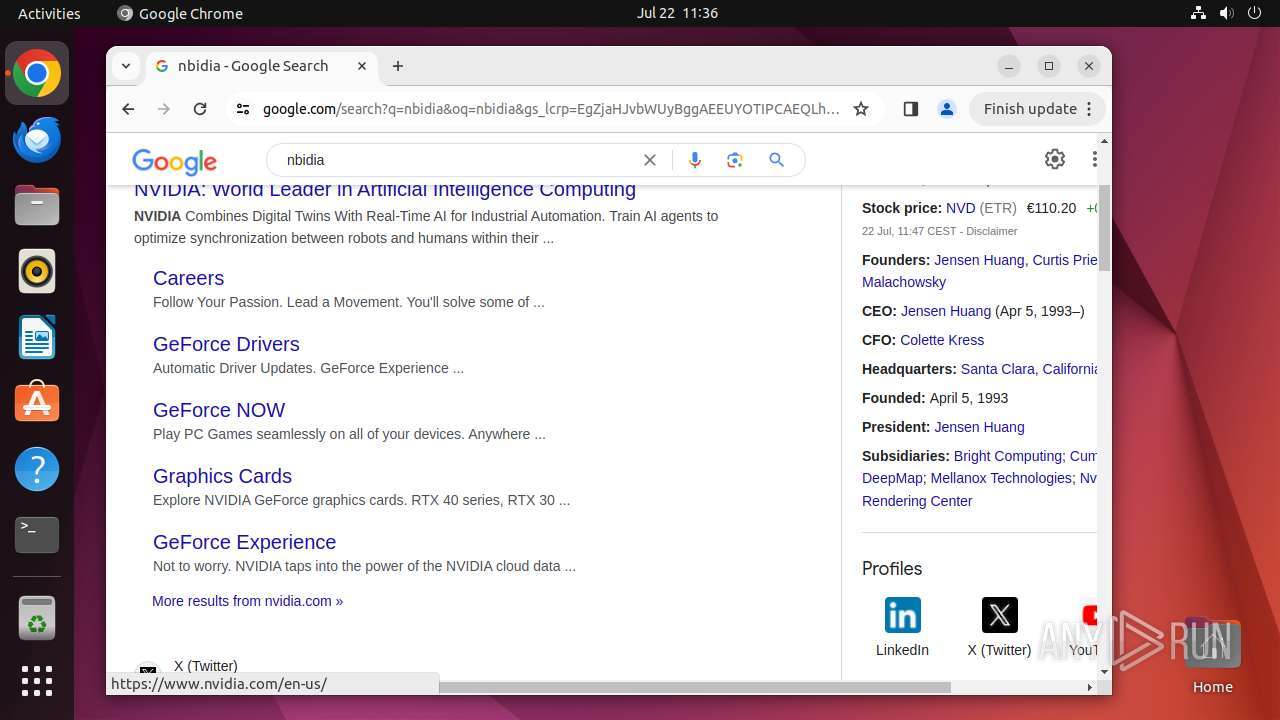Viewport: 1280px width, 720px height.
Task: Open NVD stock ticker link
Action: 960,208
